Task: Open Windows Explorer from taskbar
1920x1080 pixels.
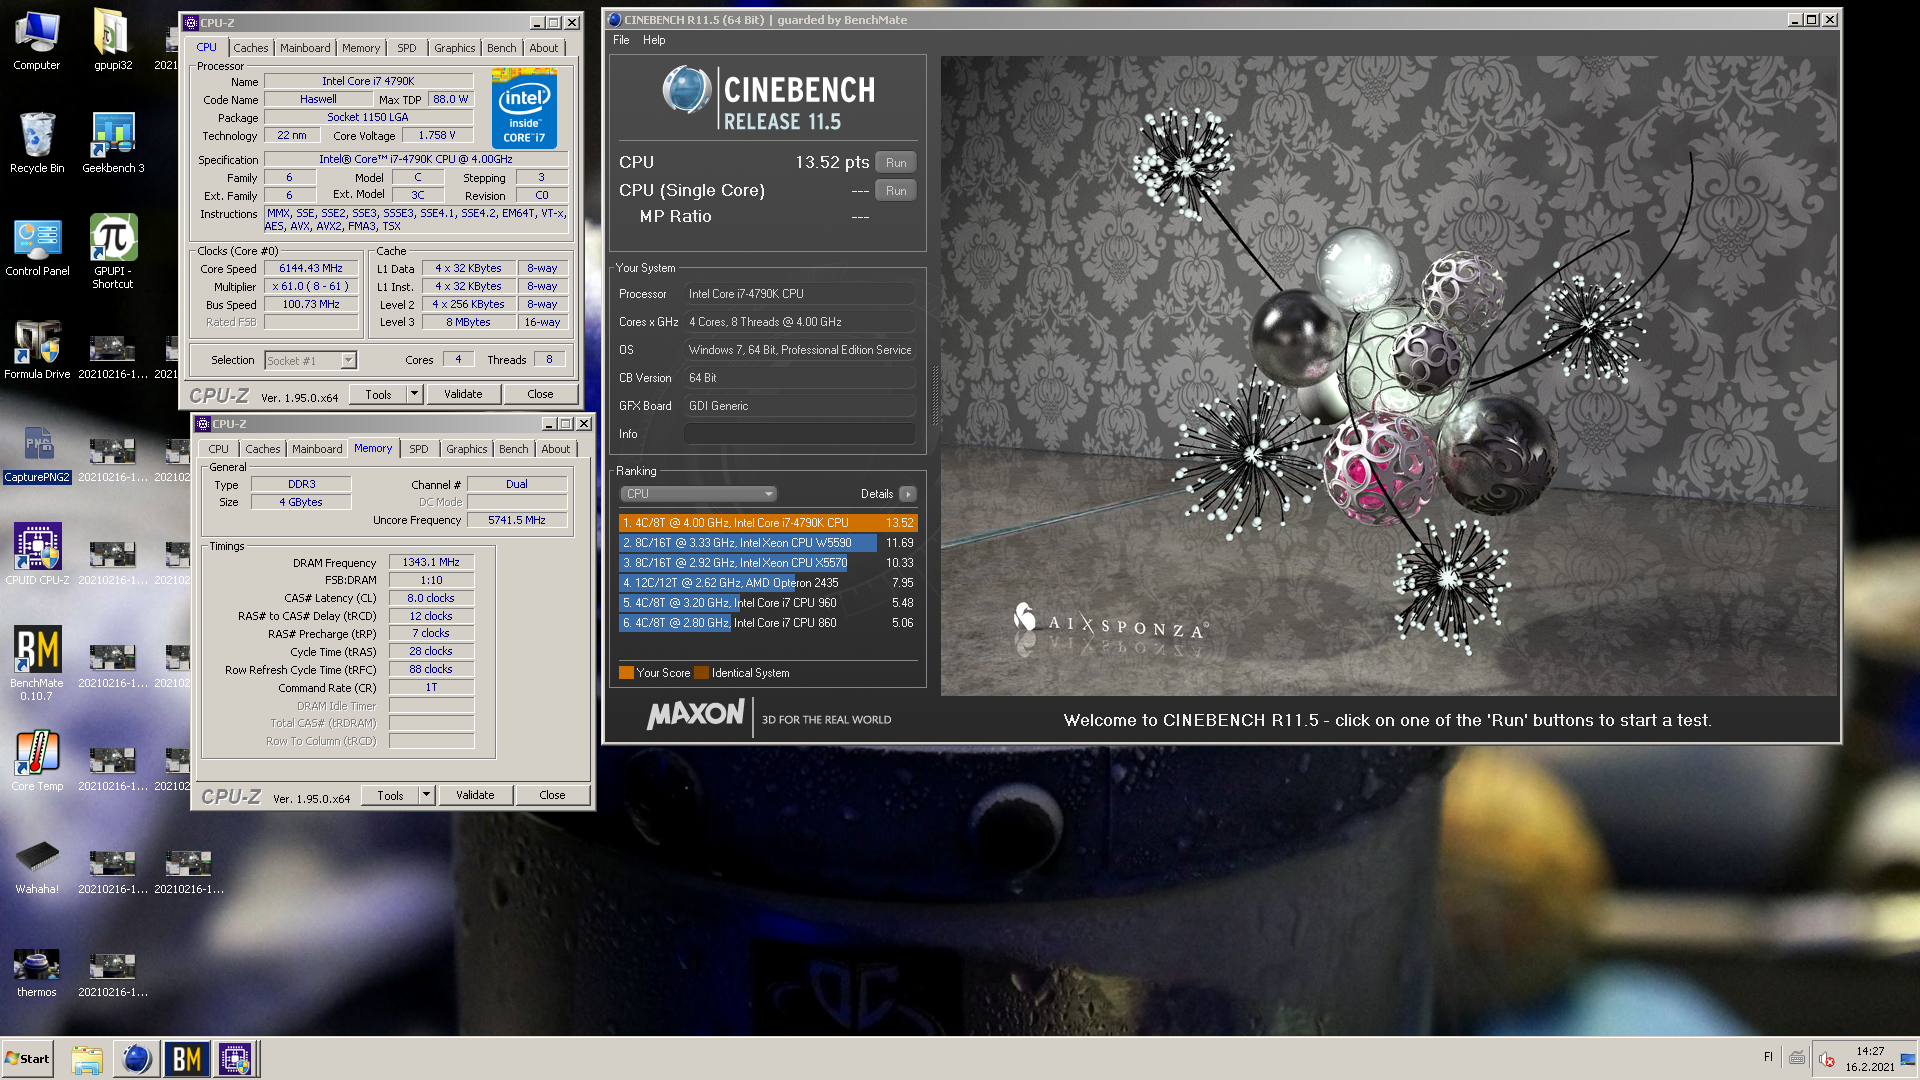Action: (x=87, y=1059)
